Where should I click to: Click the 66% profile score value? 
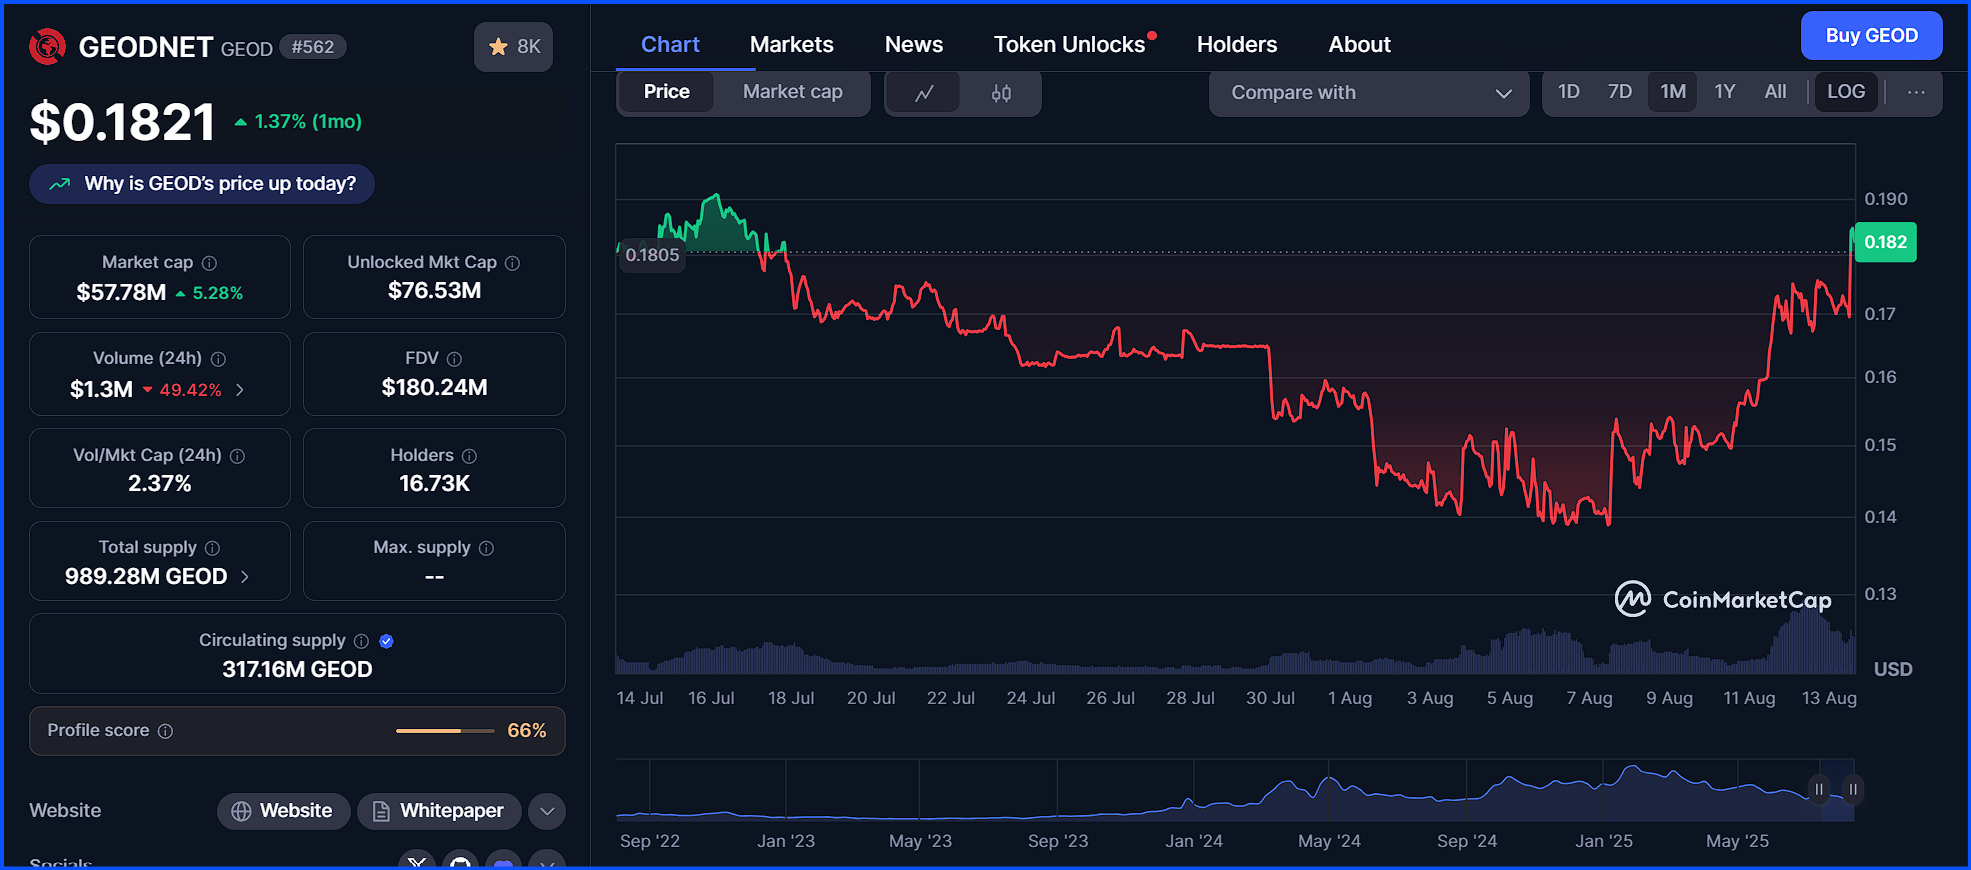(527, 731)
